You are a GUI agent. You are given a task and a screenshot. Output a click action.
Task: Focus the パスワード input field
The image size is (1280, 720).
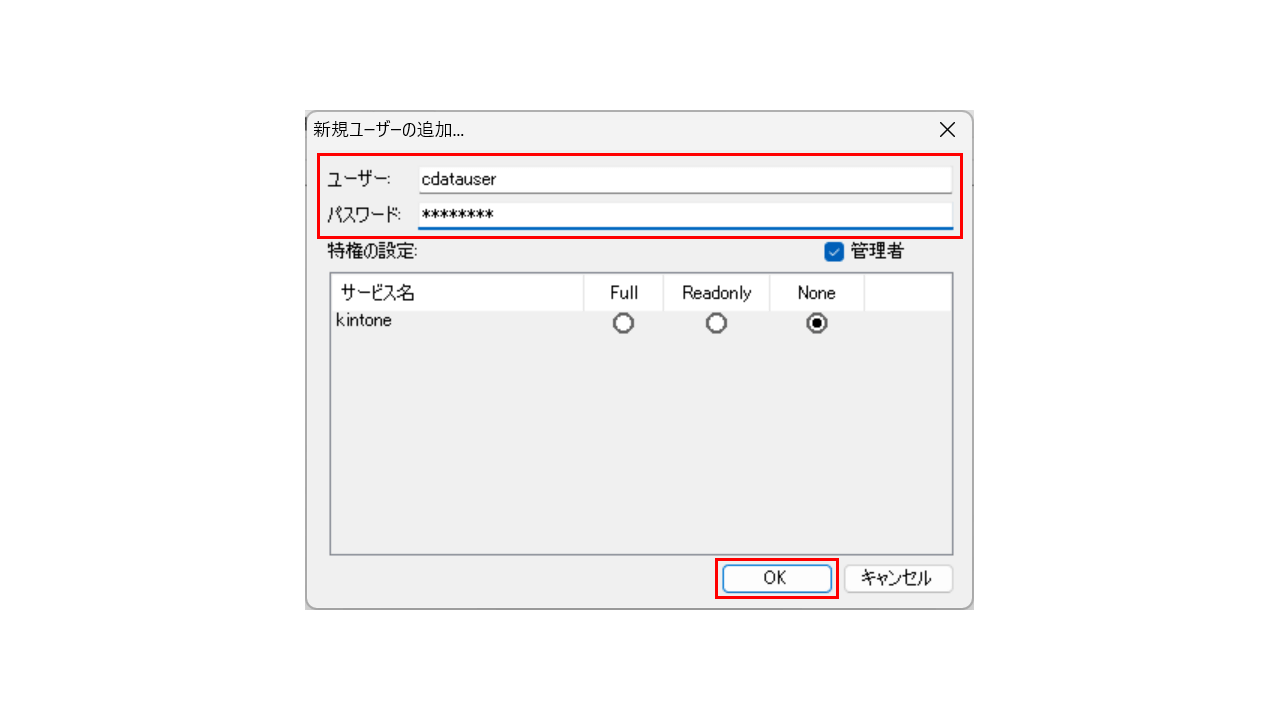(685, 215)
